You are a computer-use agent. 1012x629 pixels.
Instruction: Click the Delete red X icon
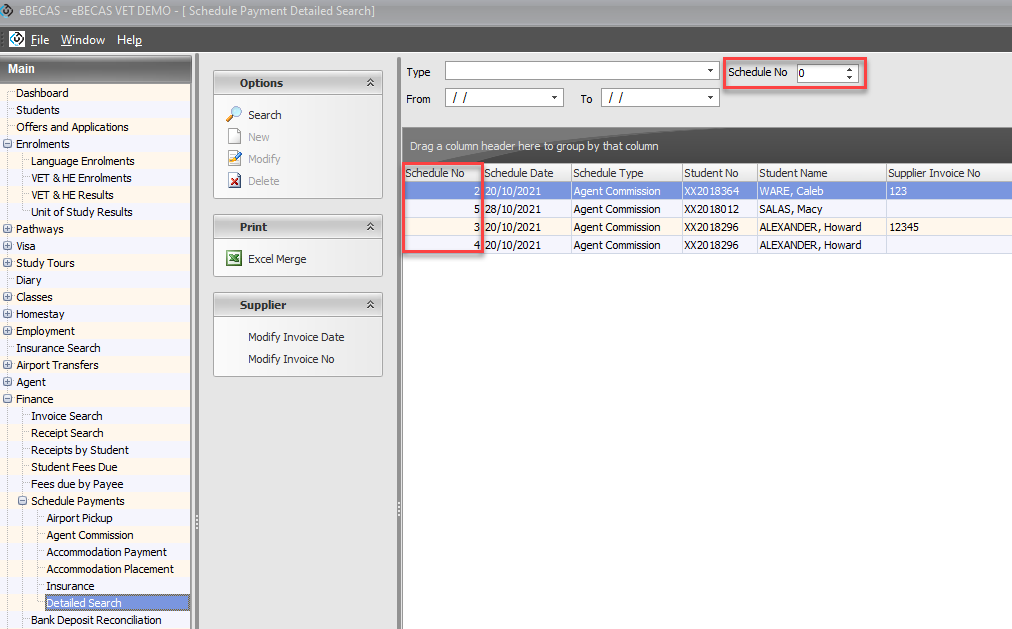pyautogui.click(x=234, y=181)
